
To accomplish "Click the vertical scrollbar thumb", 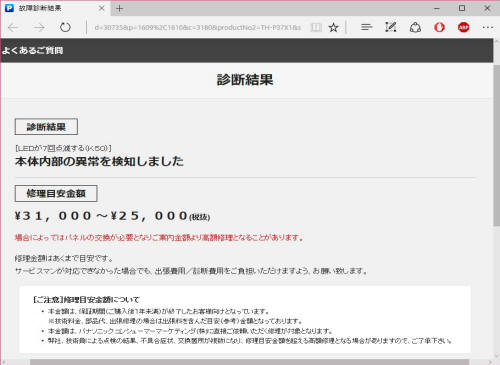I will tap(497, 145).
